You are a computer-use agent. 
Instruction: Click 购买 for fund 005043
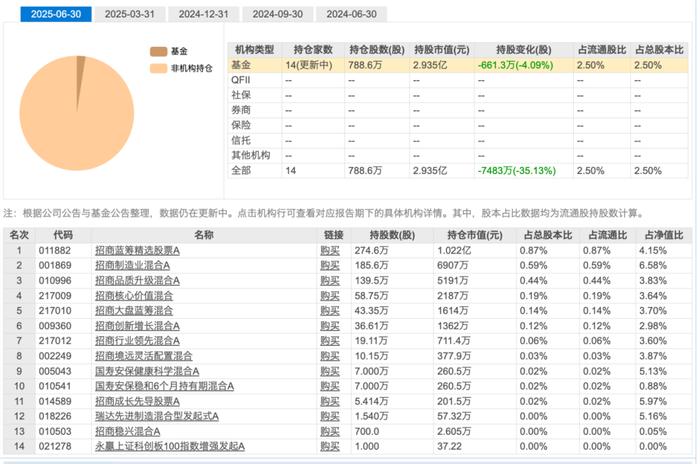pos(330,371)
